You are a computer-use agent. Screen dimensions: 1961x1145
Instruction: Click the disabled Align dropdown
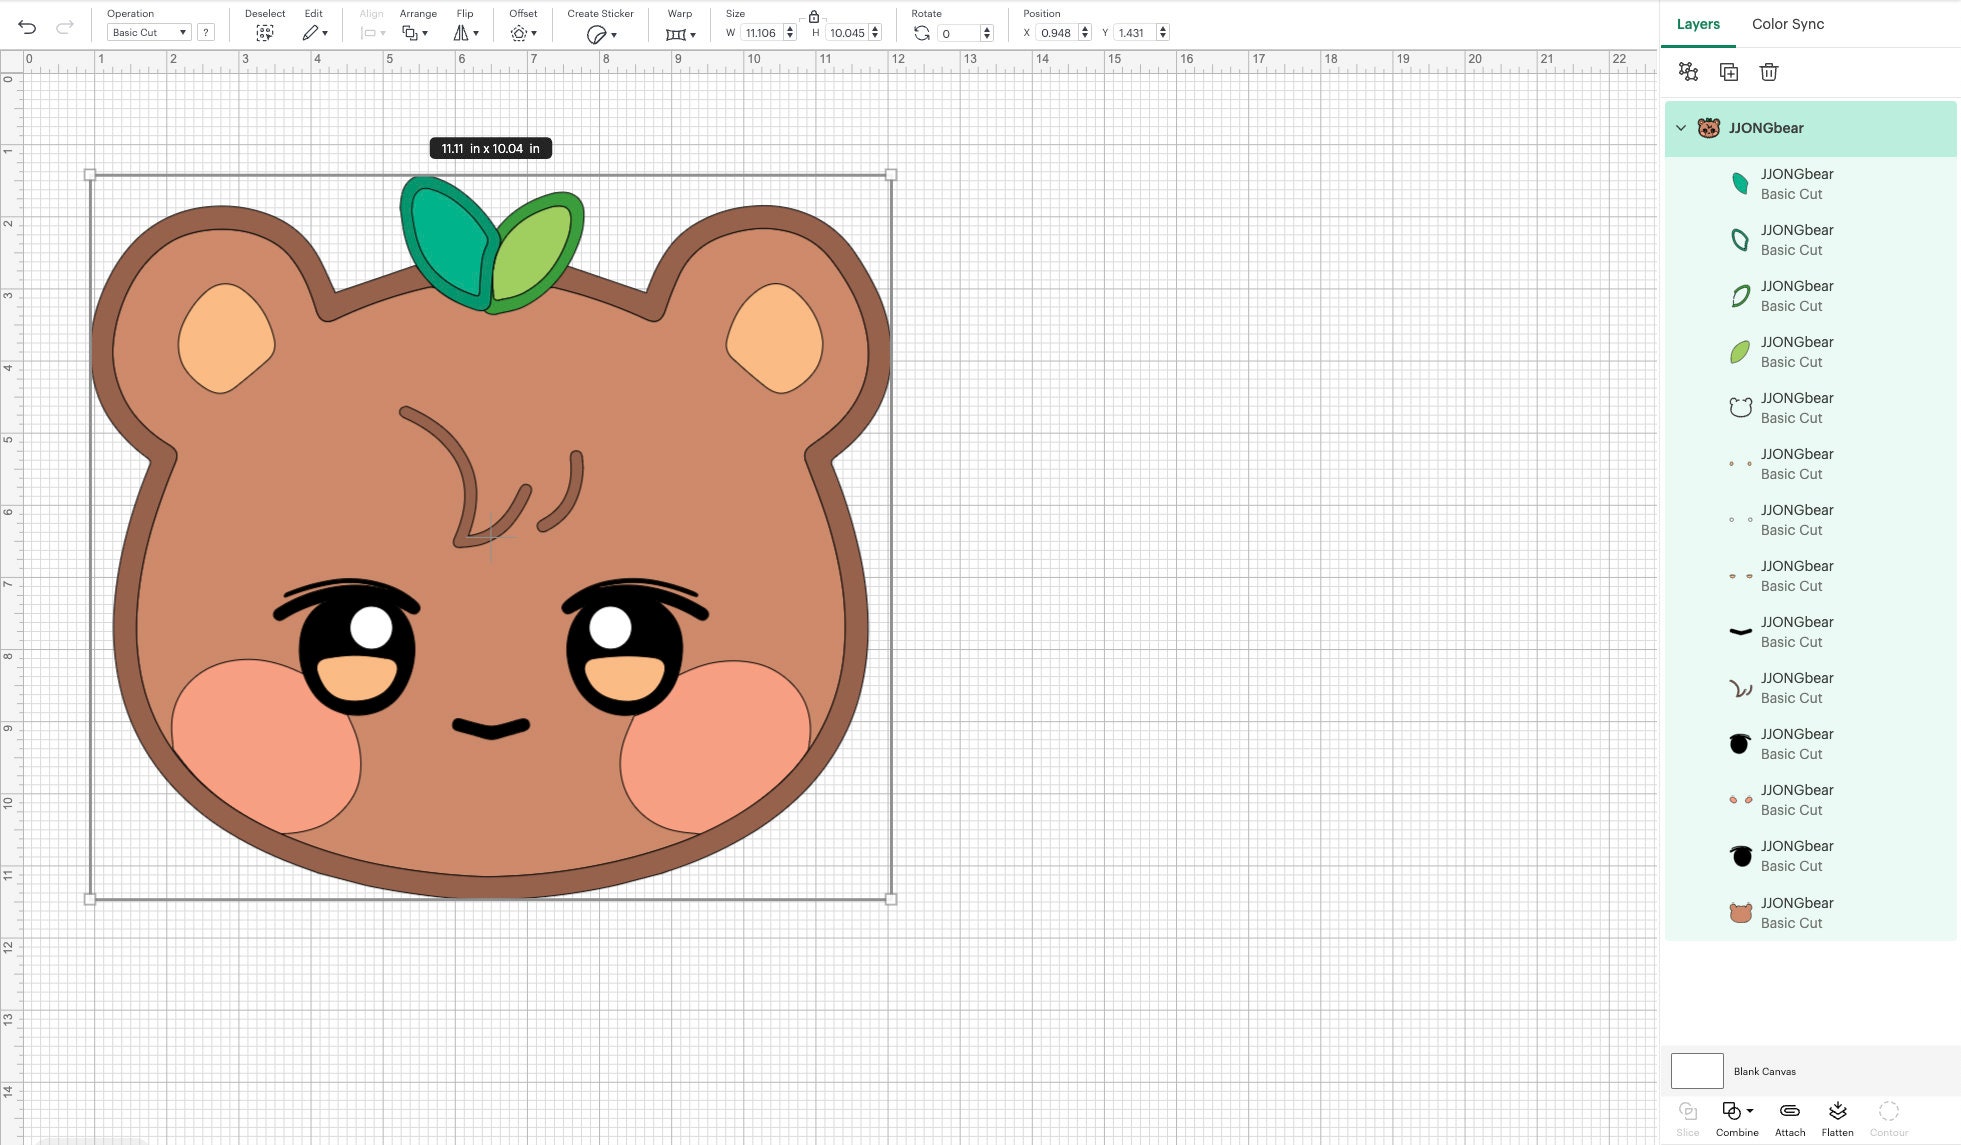tap(372, 33)
